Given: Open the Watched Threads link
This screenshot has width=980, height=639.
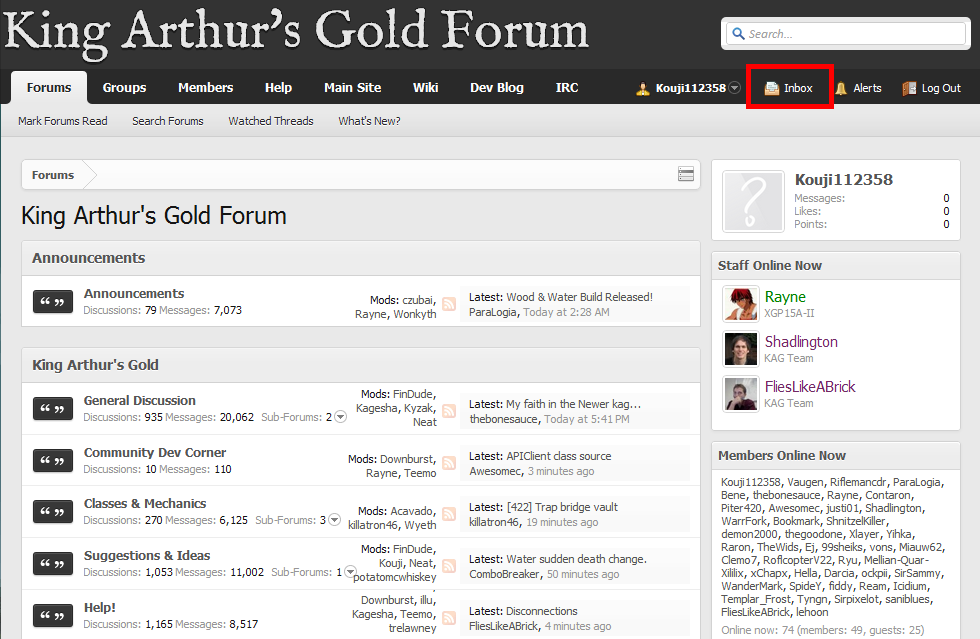Looking at the screenshot, I should pos(271,121).
